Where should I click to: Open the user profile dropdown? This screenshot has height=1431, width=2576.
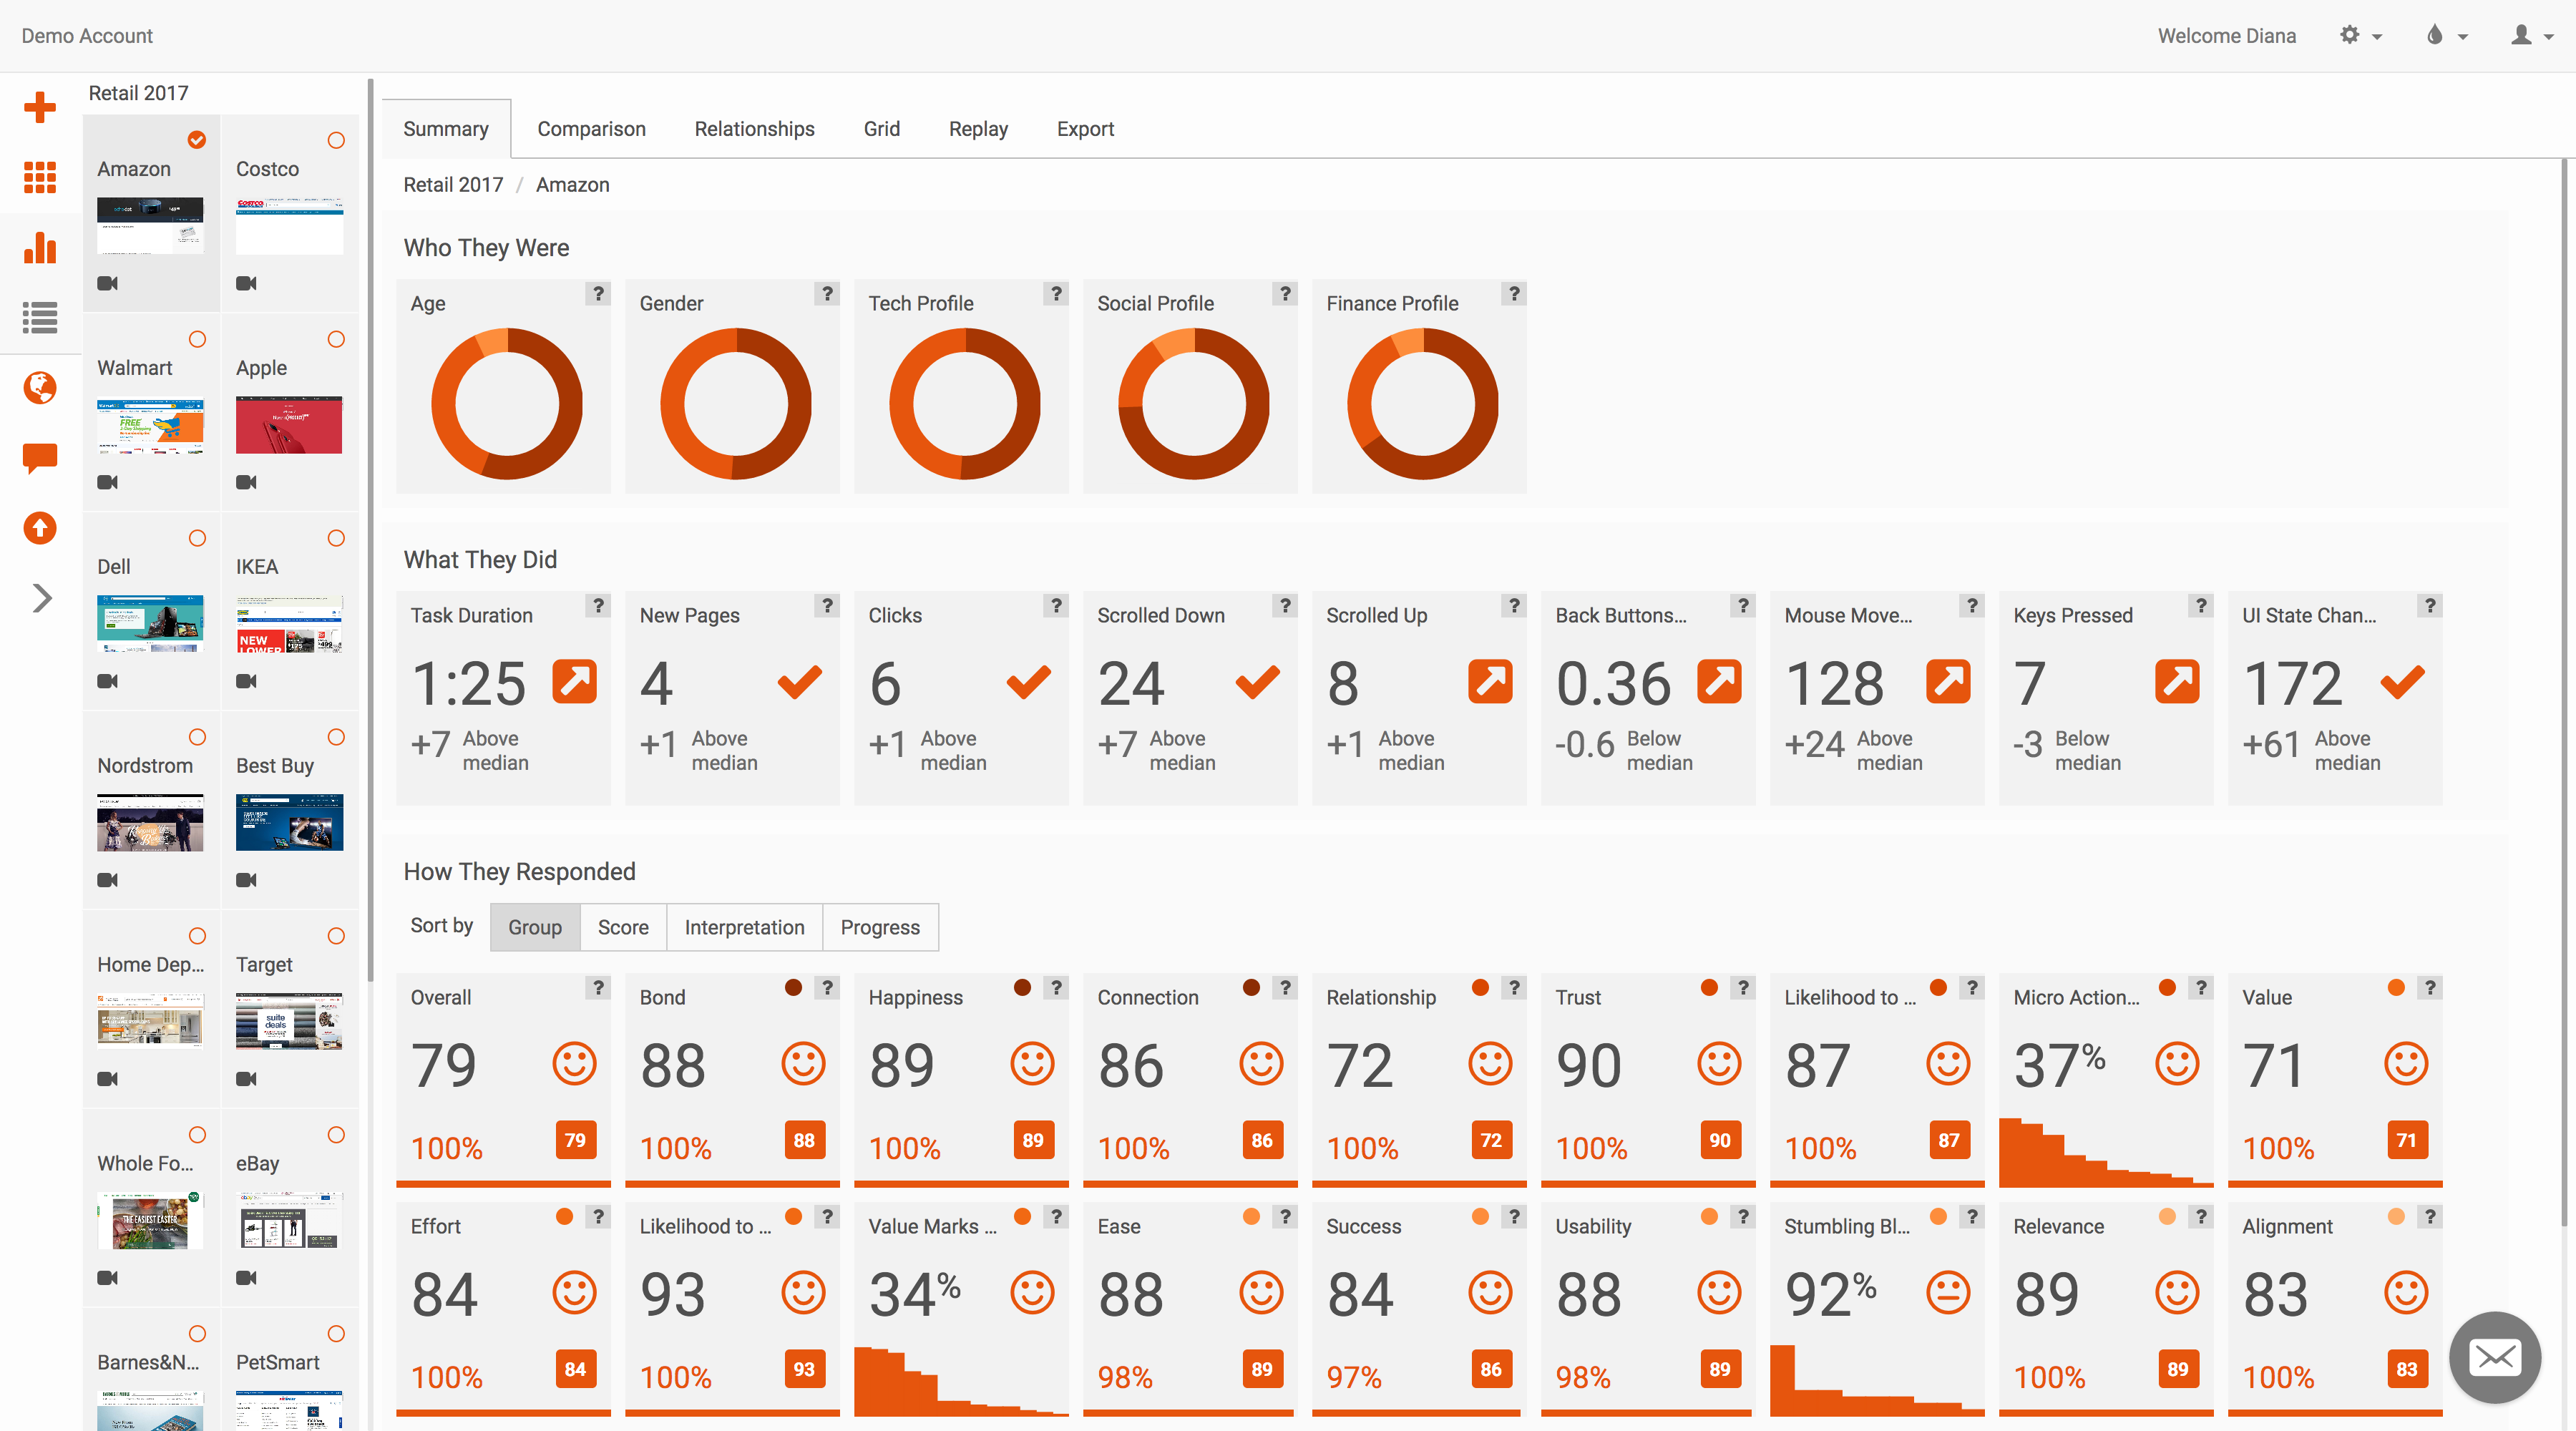[2532, 35]
